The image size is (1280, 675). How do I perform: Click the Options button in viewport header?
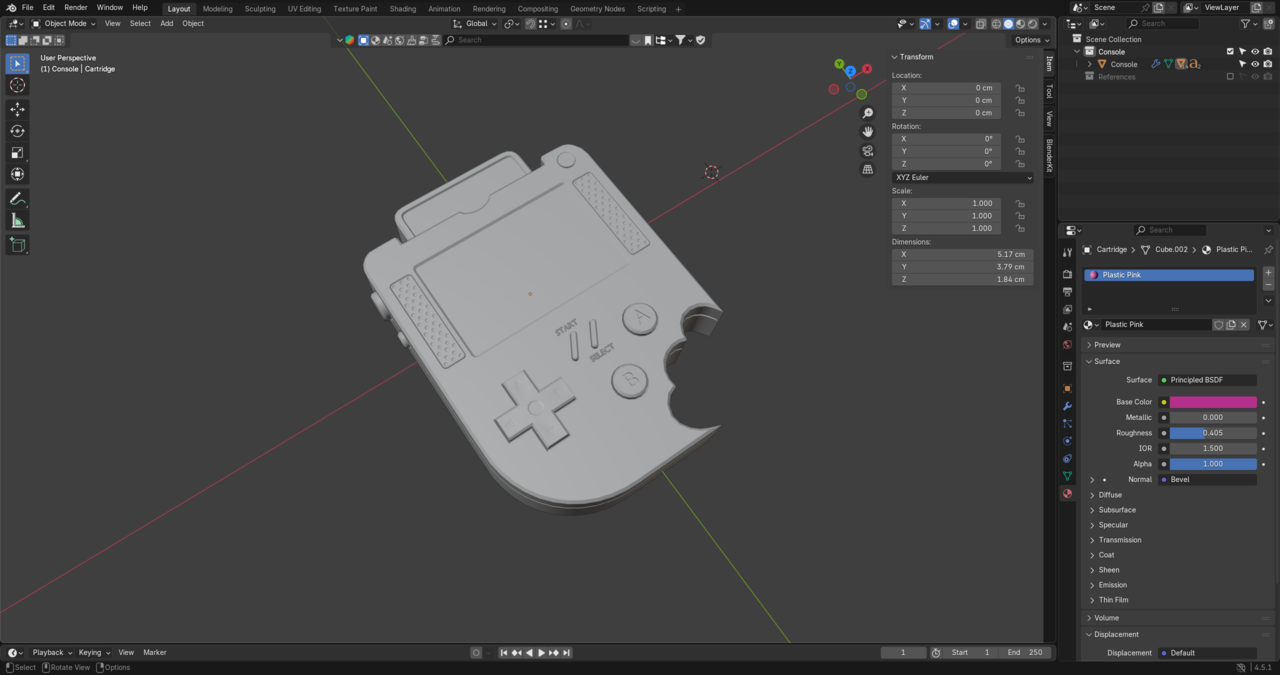(1031, 40)
